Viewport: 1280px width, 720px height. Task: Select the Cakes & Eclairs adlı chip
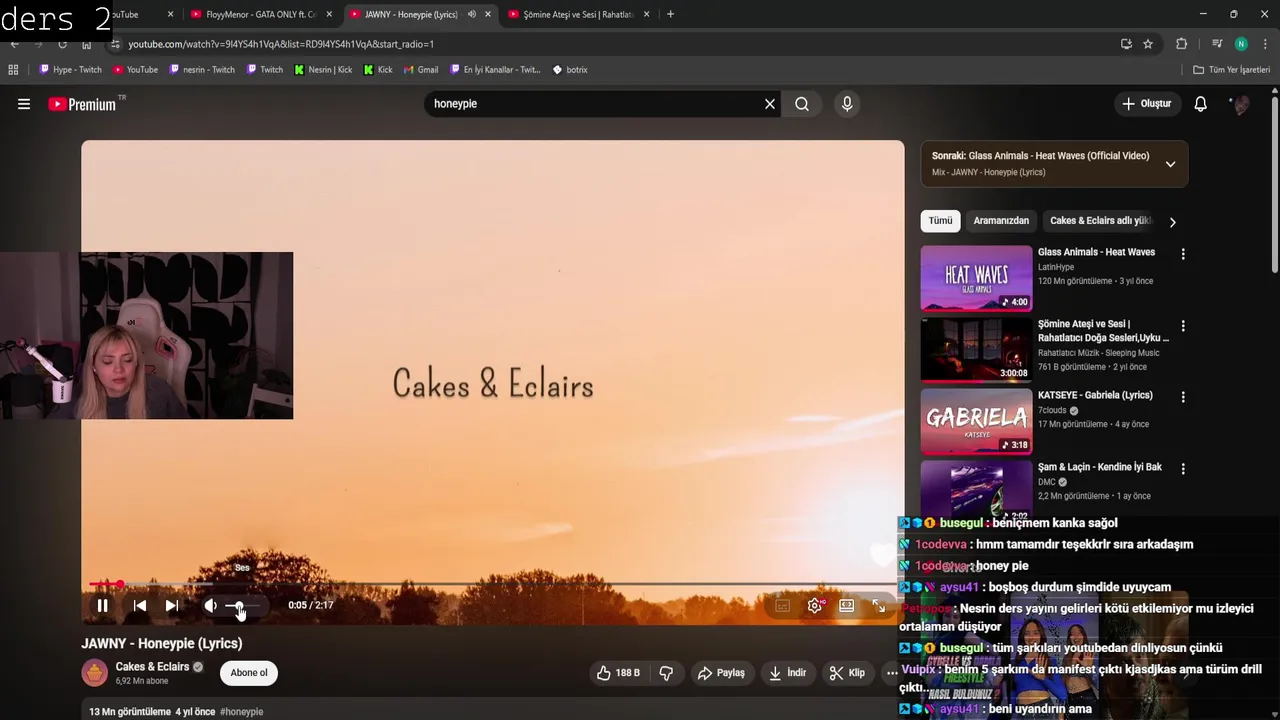click(1098, 221)
